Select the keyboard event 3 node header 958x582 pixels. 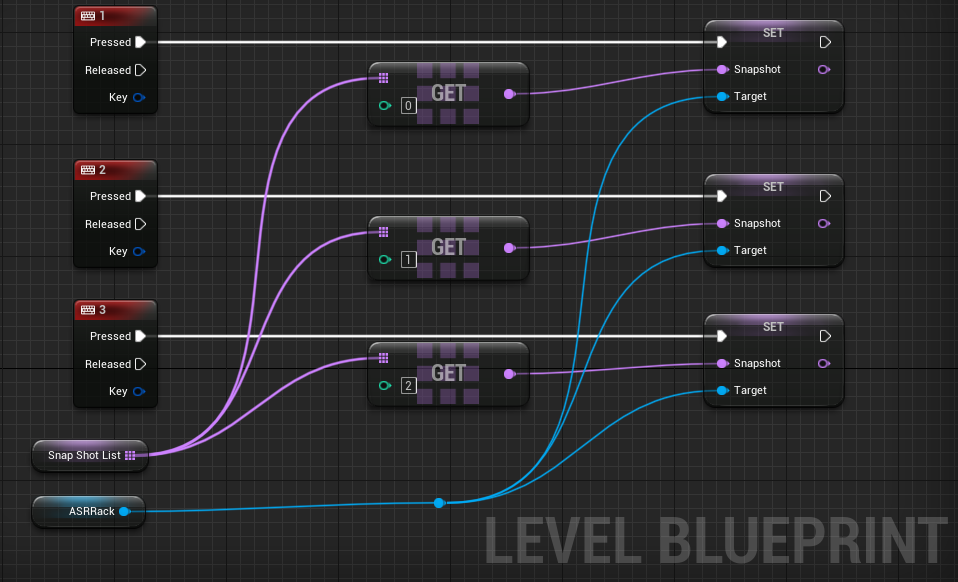pos(115,310)
